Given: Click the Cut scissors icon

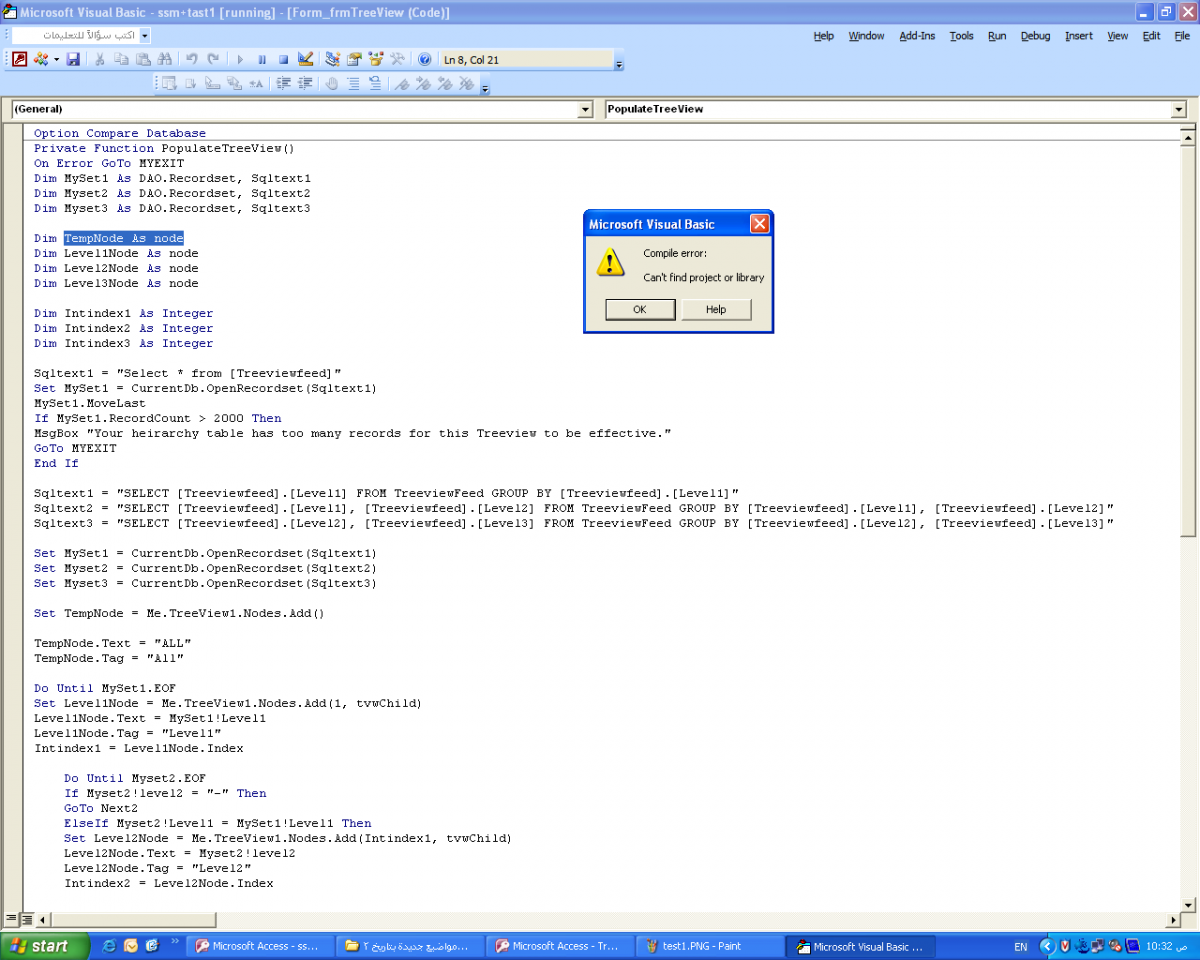Looking at the screenshot, I should point(100,59).
